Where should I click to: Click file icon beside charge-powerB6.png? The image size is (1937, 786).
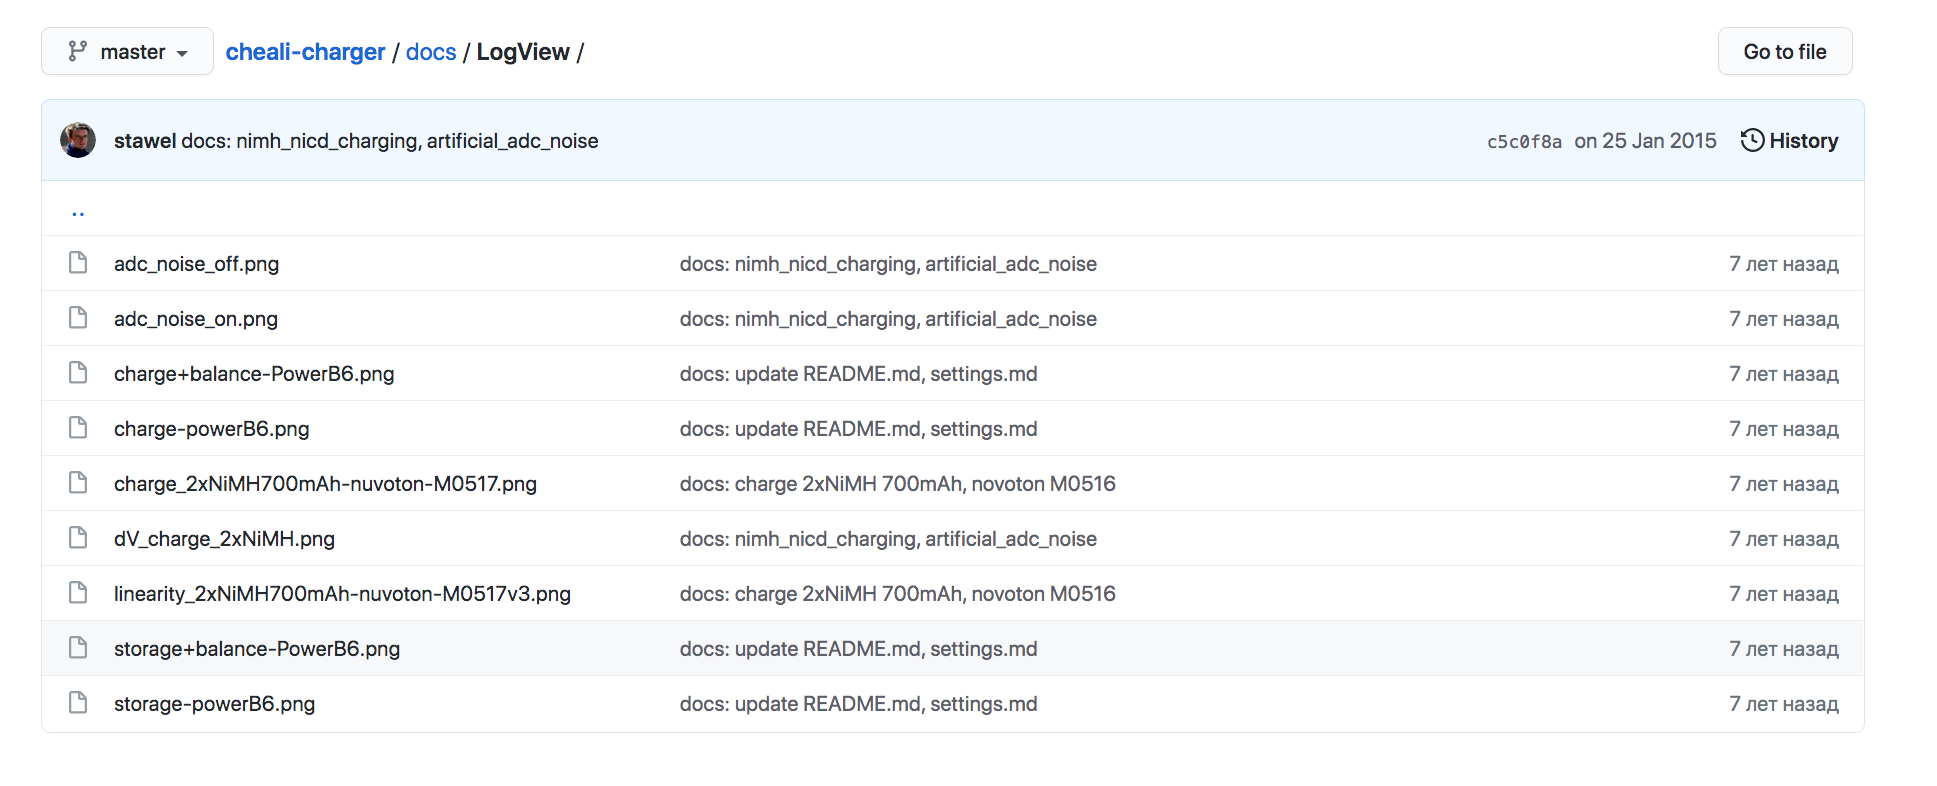[x=78, y=428]
